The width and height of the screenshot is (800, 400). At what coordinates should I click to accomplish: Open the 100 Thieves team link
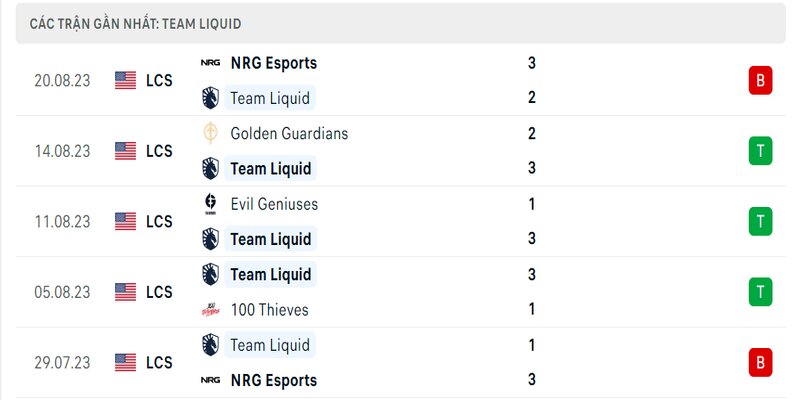point(269,310)
